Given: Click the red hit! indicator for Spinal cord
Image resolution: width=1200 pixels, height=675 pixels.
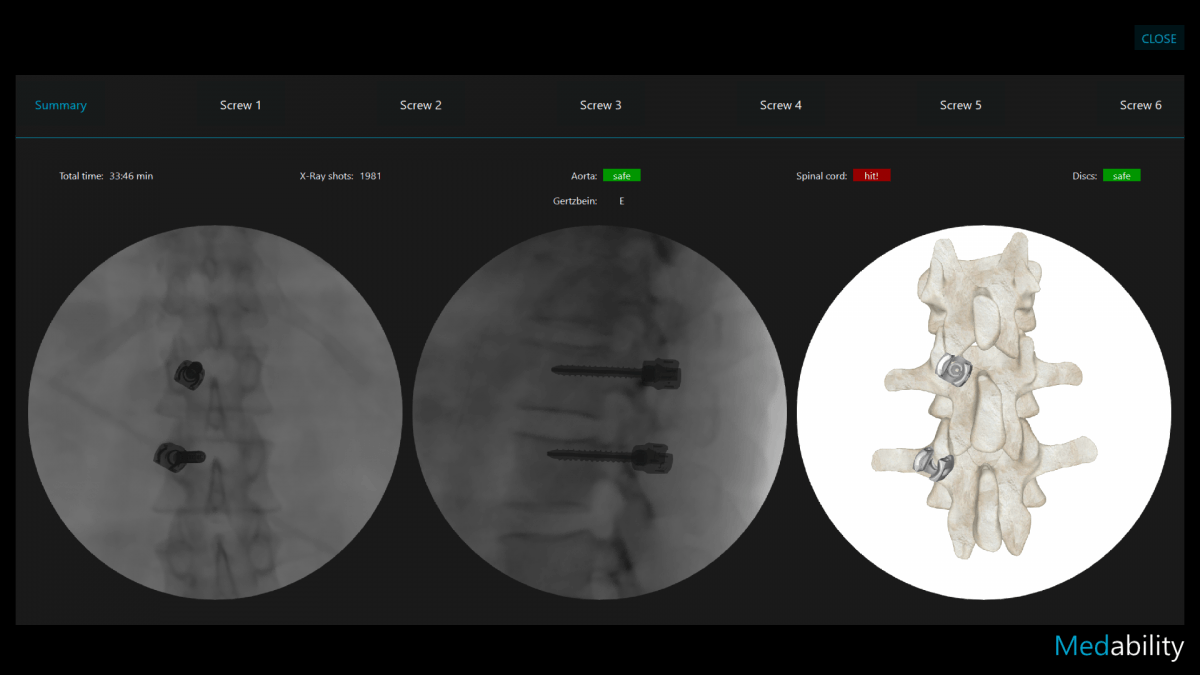Looking at the screenshot, I should pos(871,175).
